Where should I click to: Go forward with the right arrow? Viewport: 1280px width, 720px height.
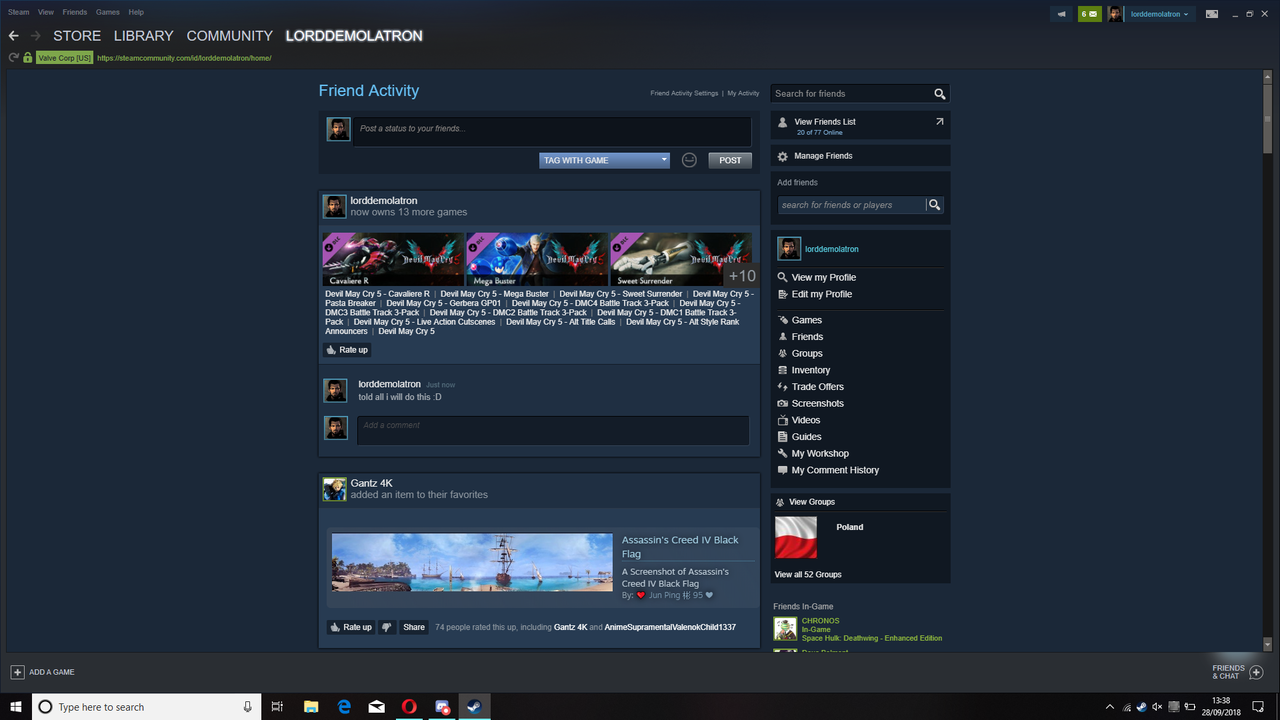(37, 36)
